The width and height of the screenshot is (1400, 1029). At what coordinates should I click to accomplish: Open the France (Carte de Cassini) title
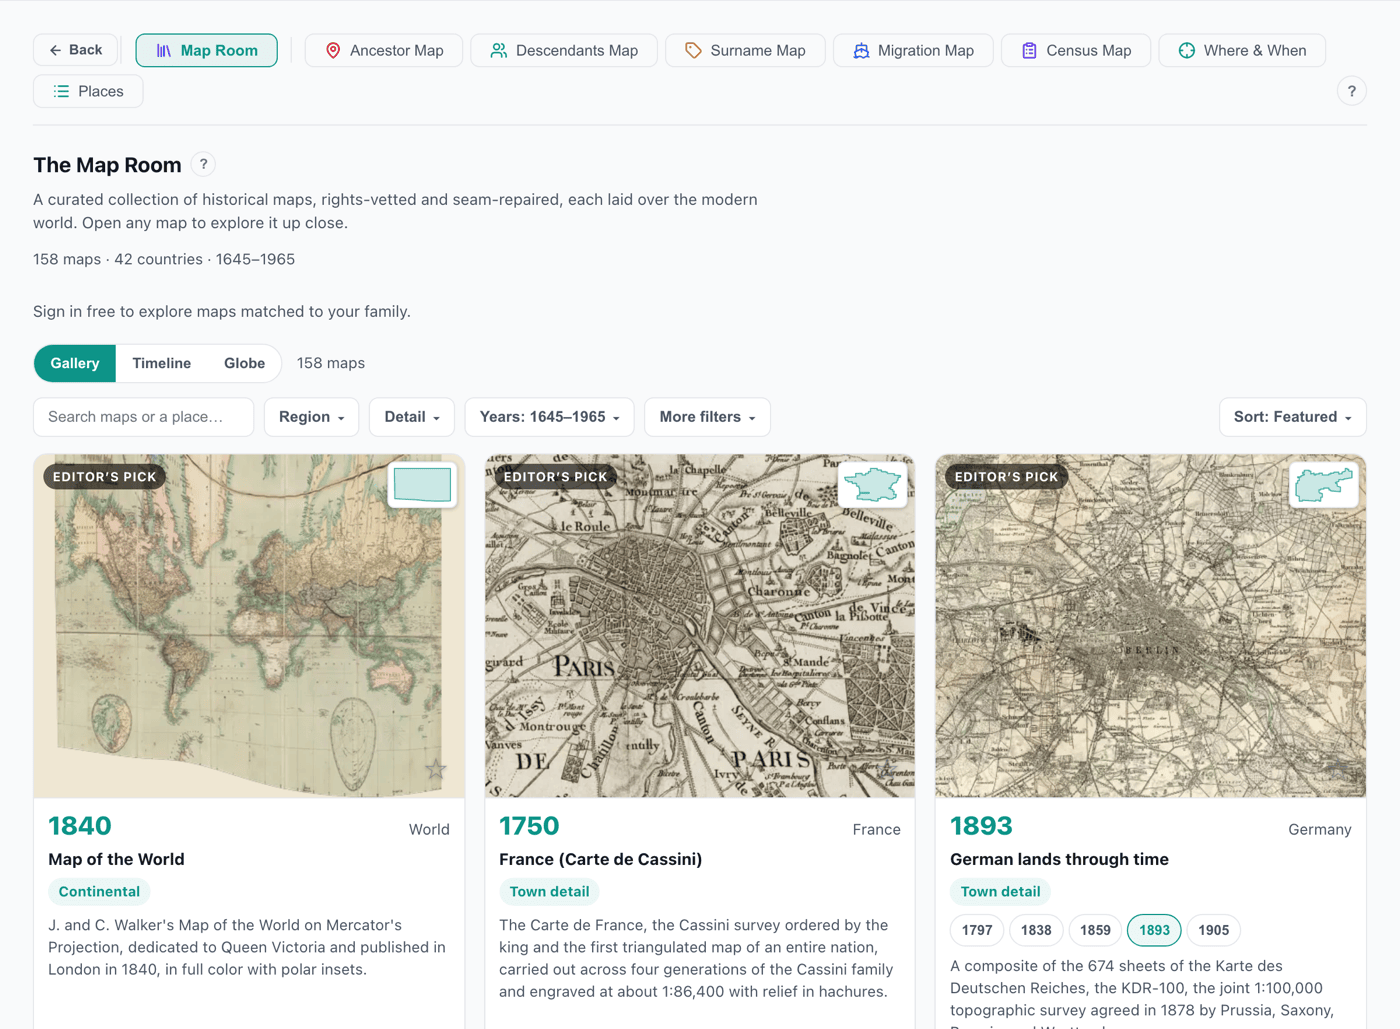(x=600, y=859)
